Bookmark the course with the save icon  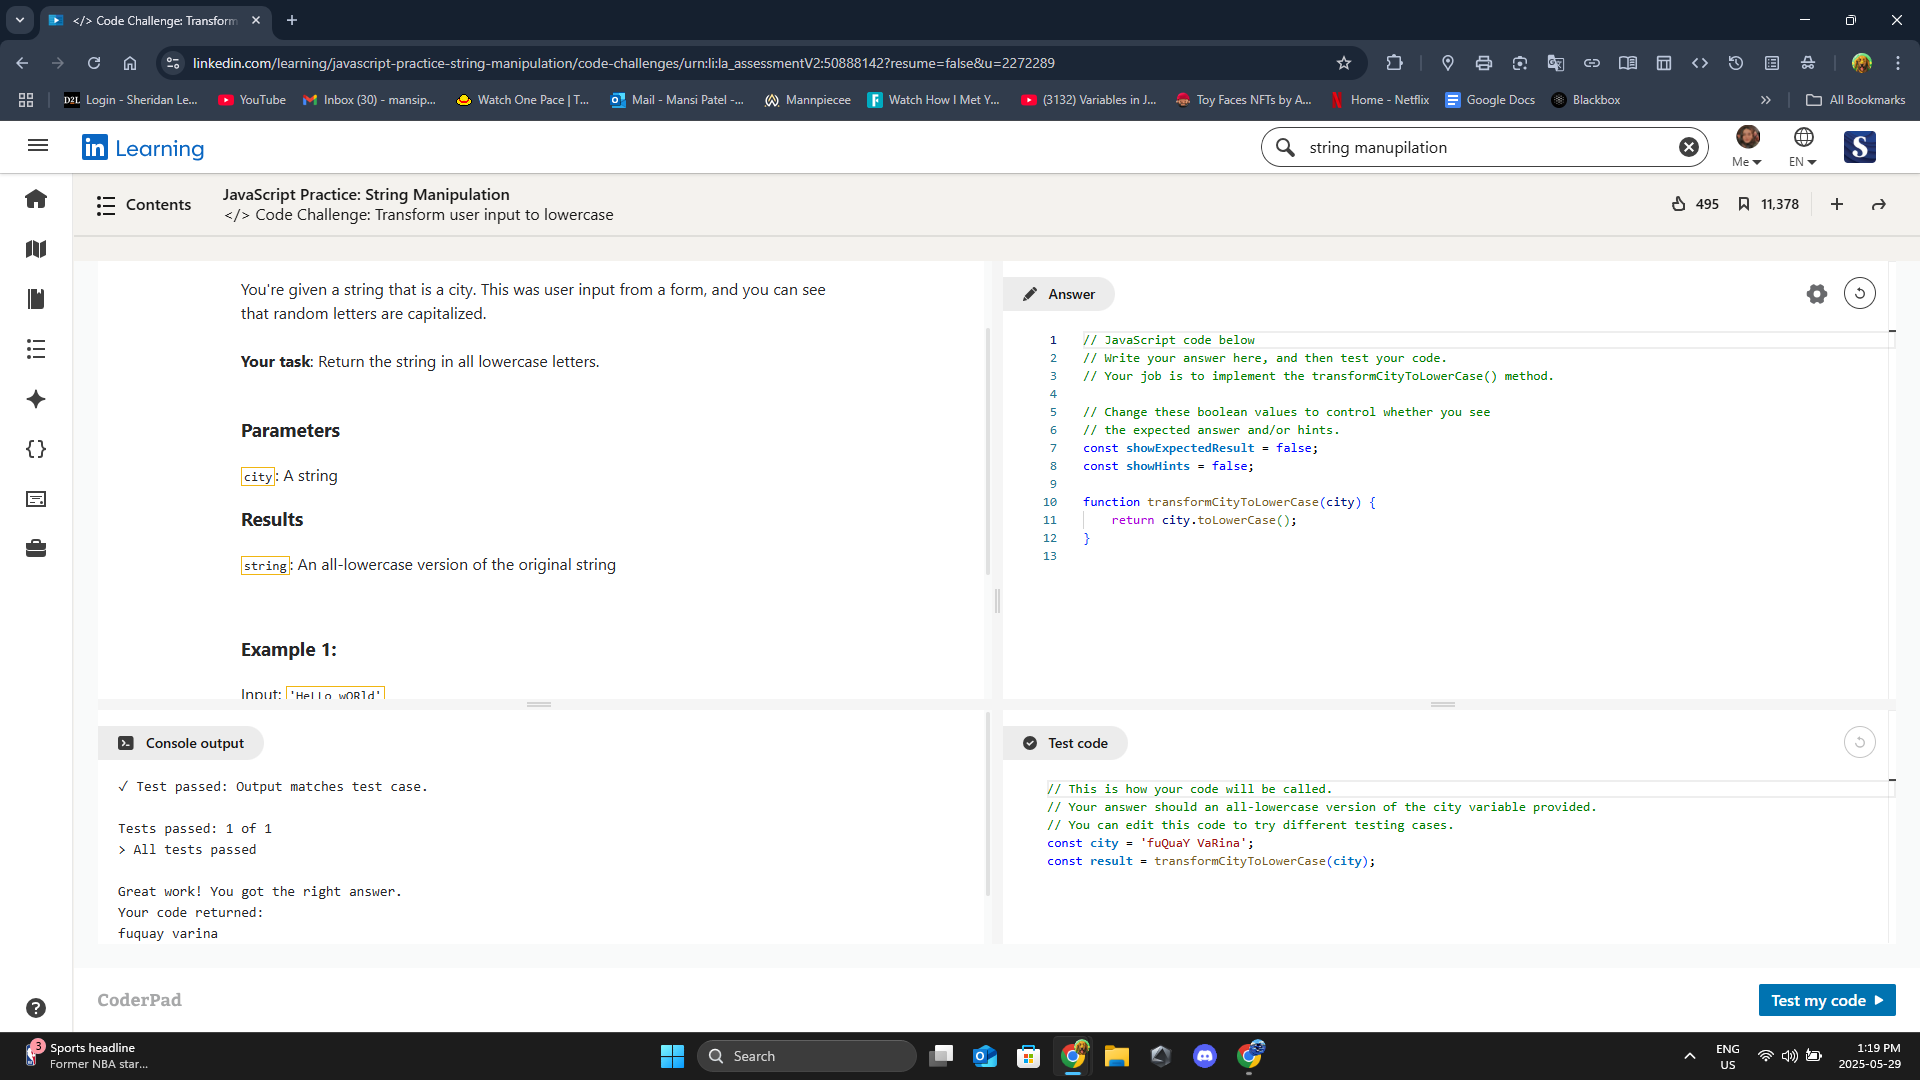(x=1743, y=204)
